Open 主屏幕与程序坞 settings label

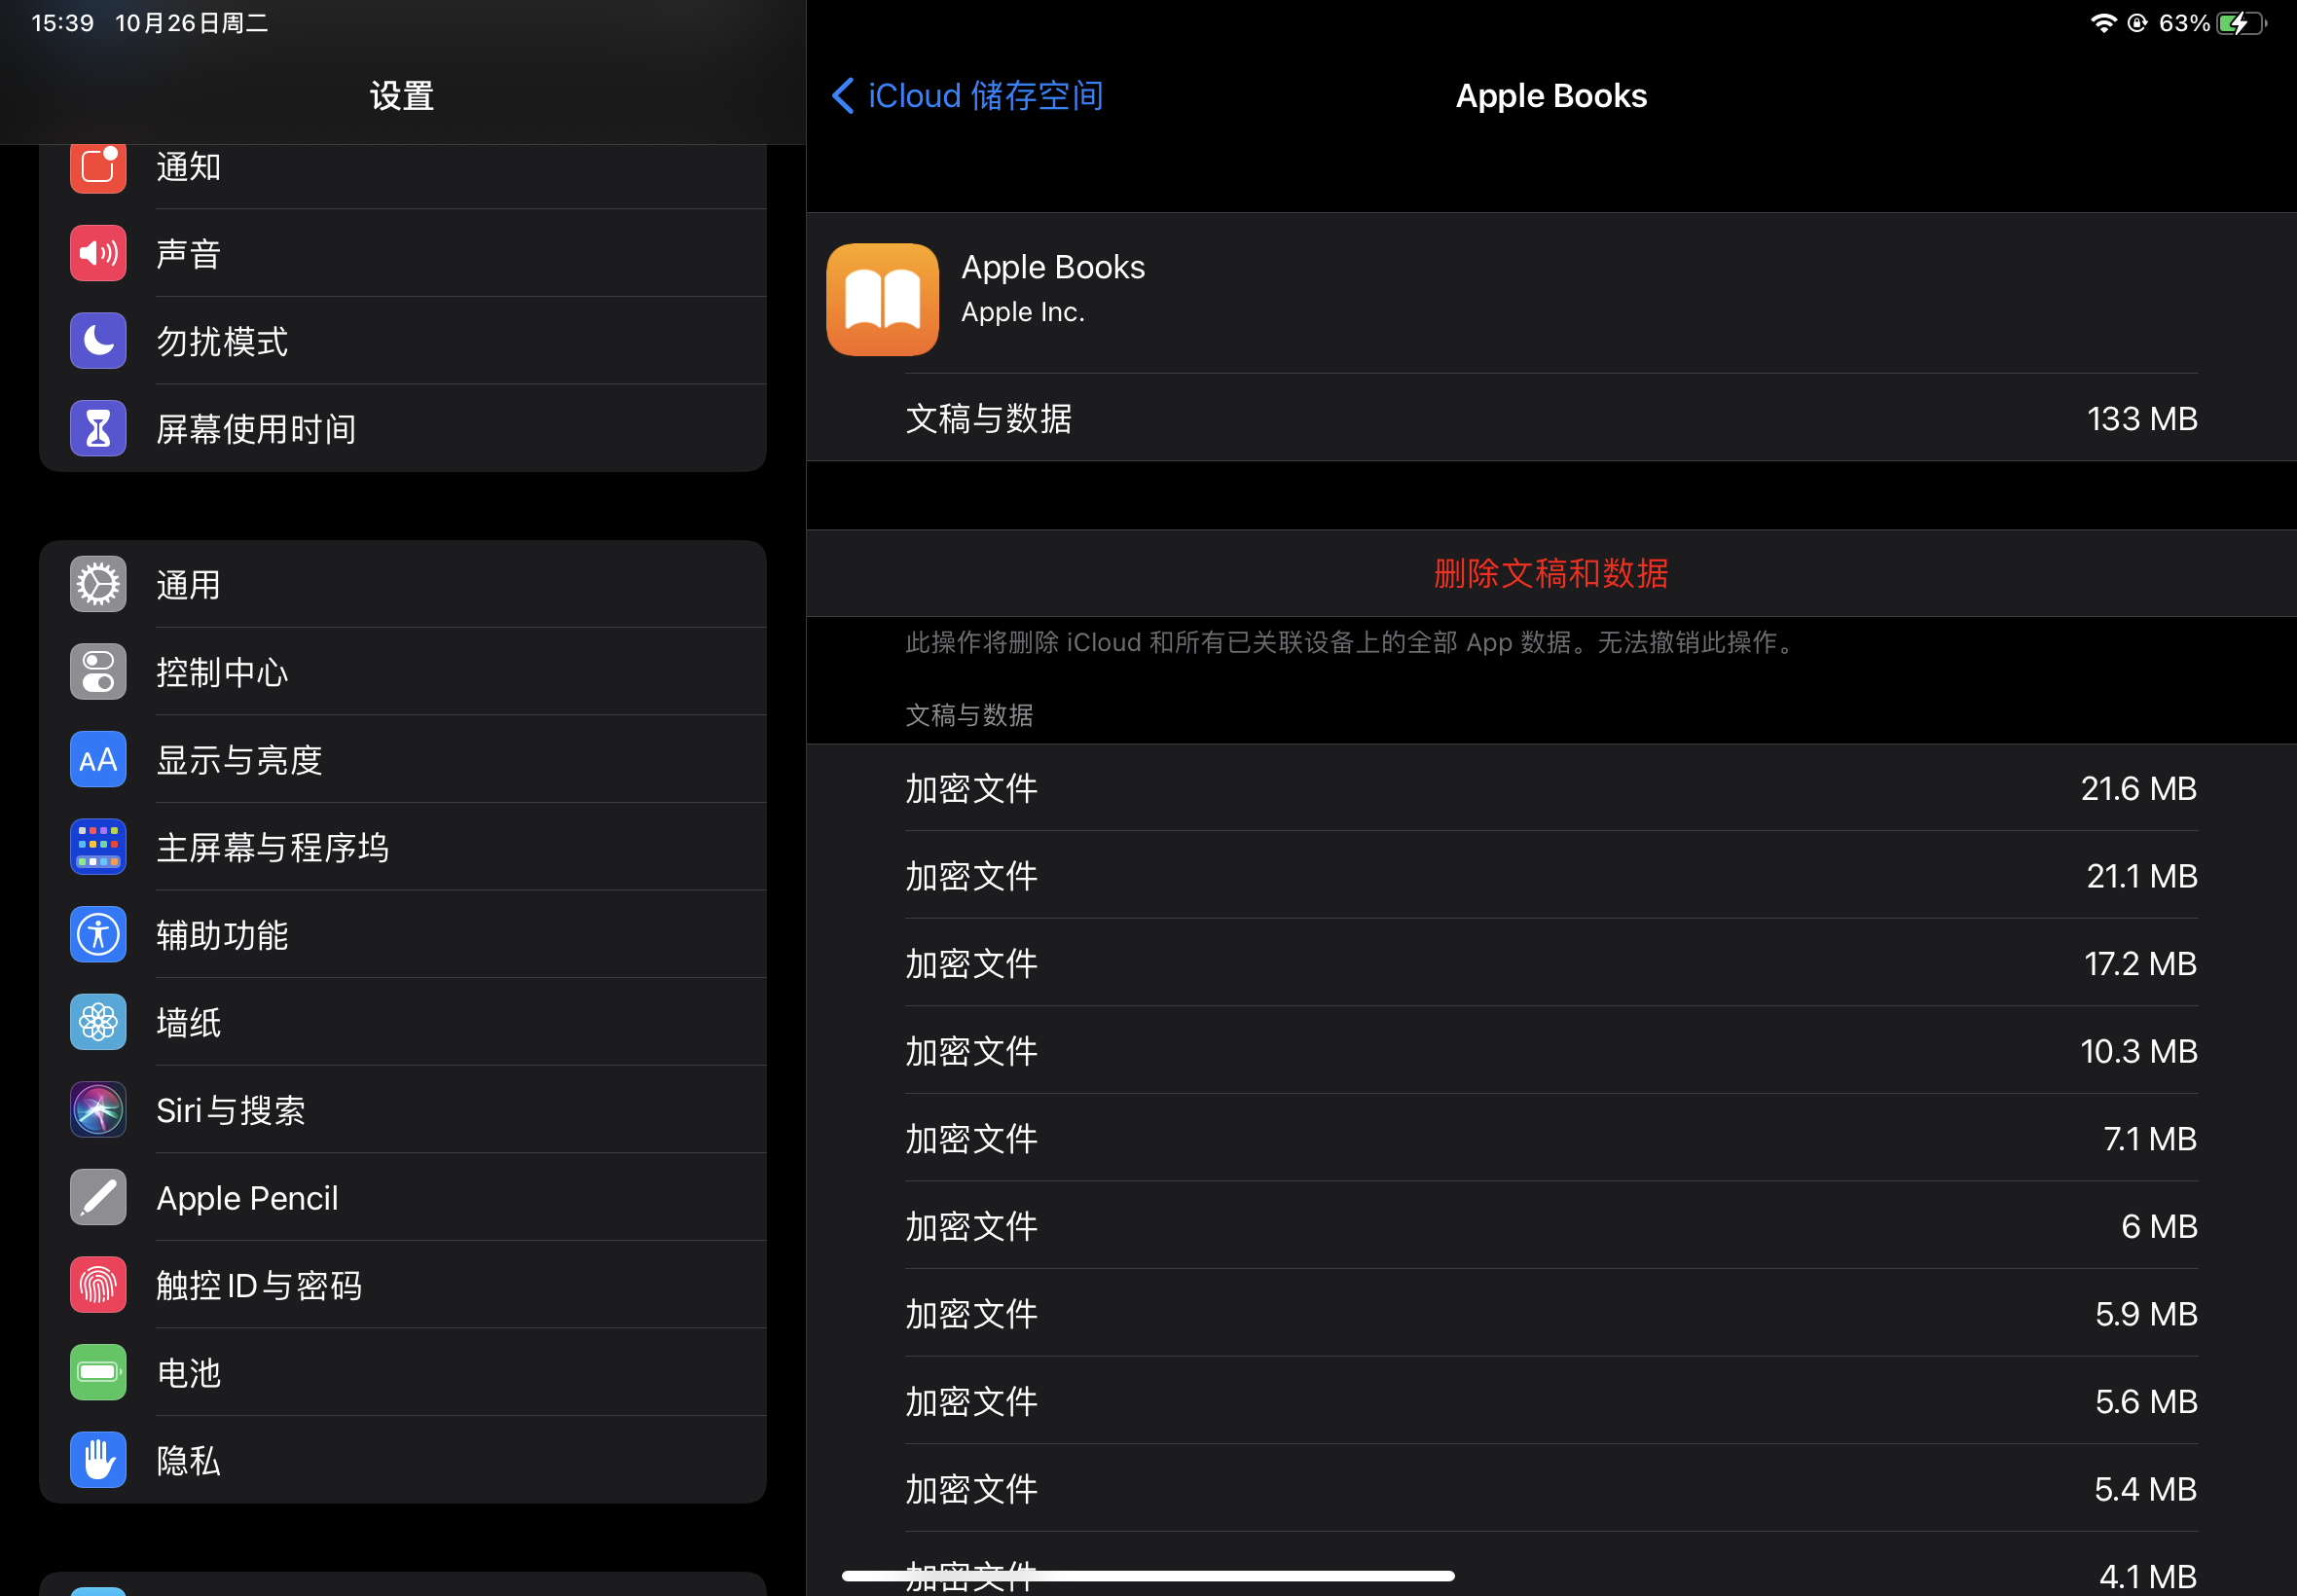[272, 848]
